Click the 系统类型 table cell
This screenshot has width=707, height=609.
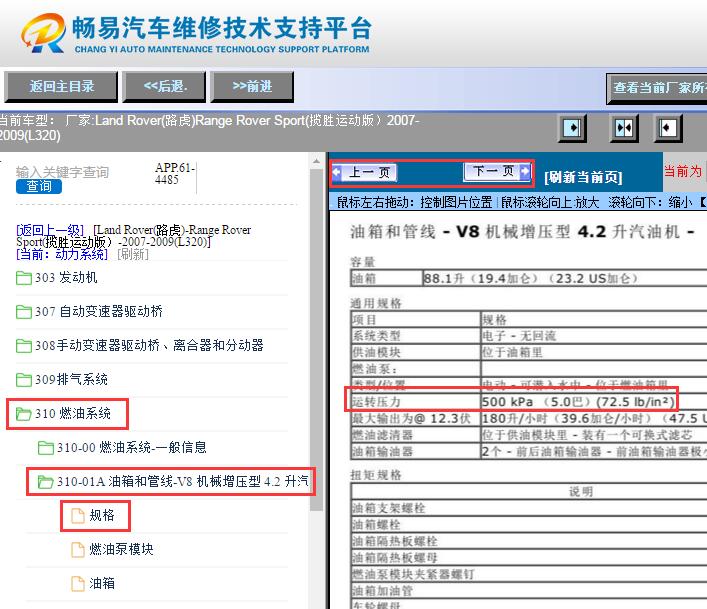click(x=415, y=336)
